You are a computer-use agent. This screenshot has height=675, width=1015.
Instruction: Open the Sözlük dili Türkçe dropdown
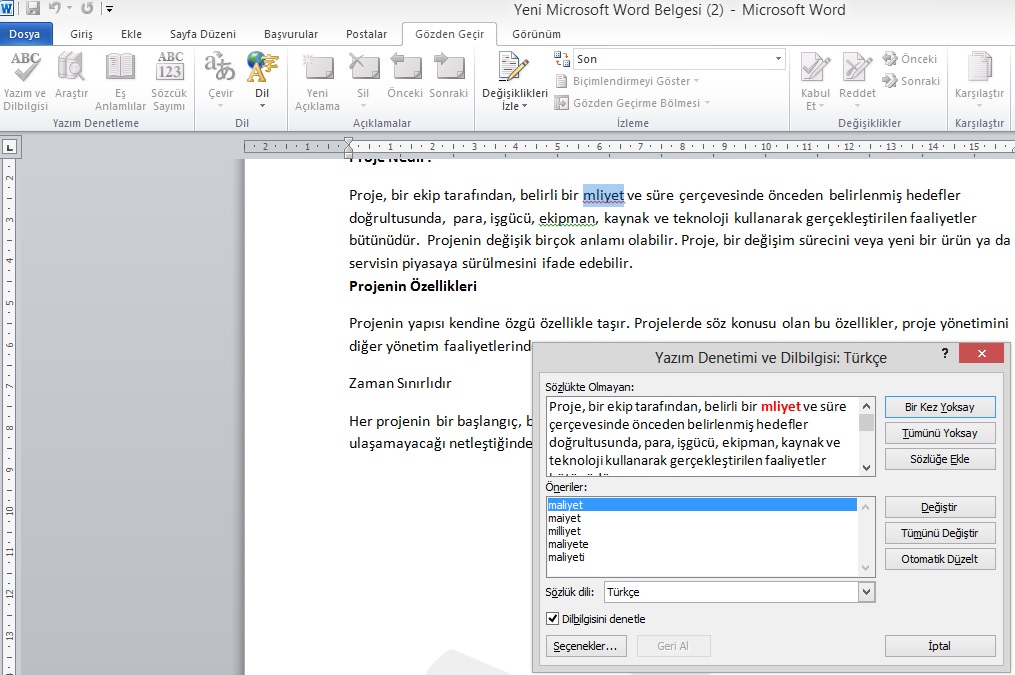coord(866,592)
